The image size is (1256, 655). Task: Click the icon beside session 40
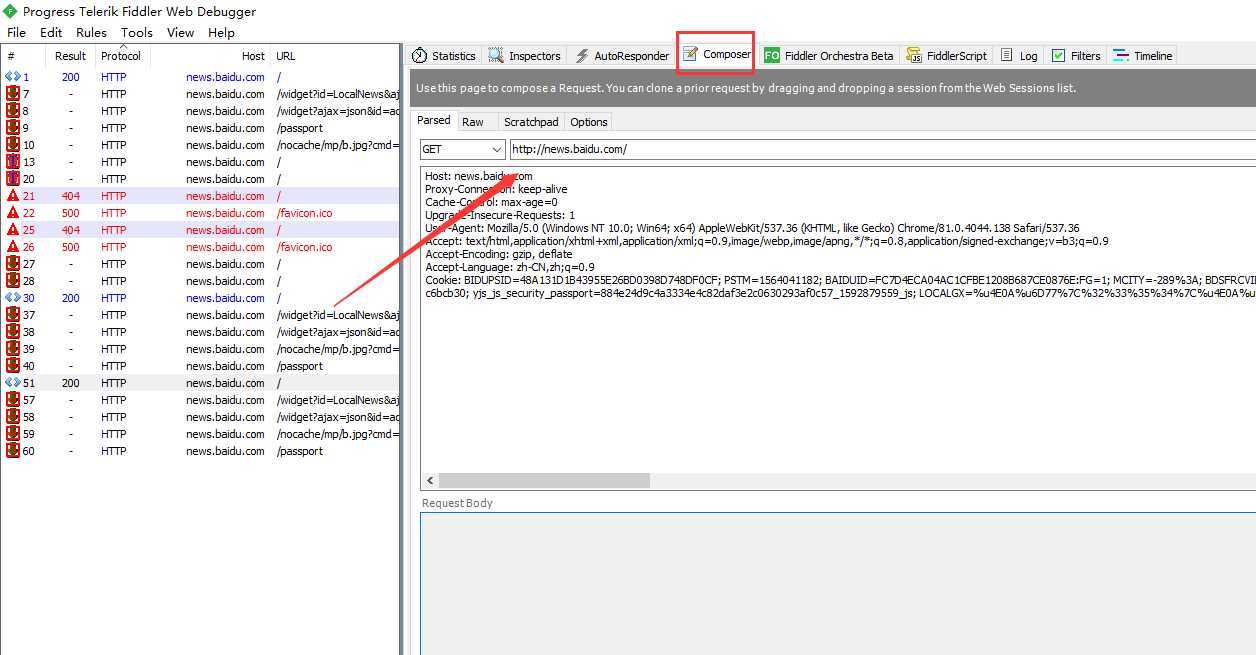[x=13, y=366]
